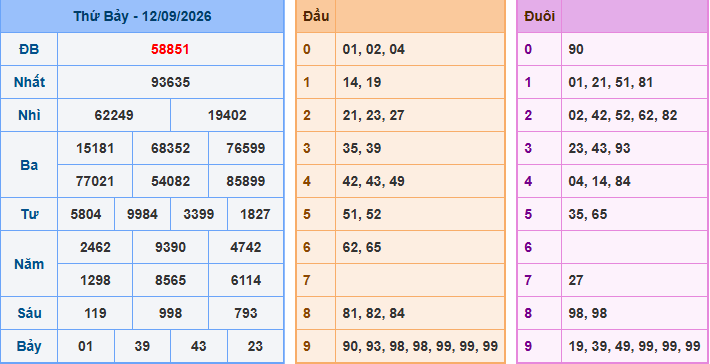Click Bảy prize number 01
The image size is (710, 364).
pos(86,346)
